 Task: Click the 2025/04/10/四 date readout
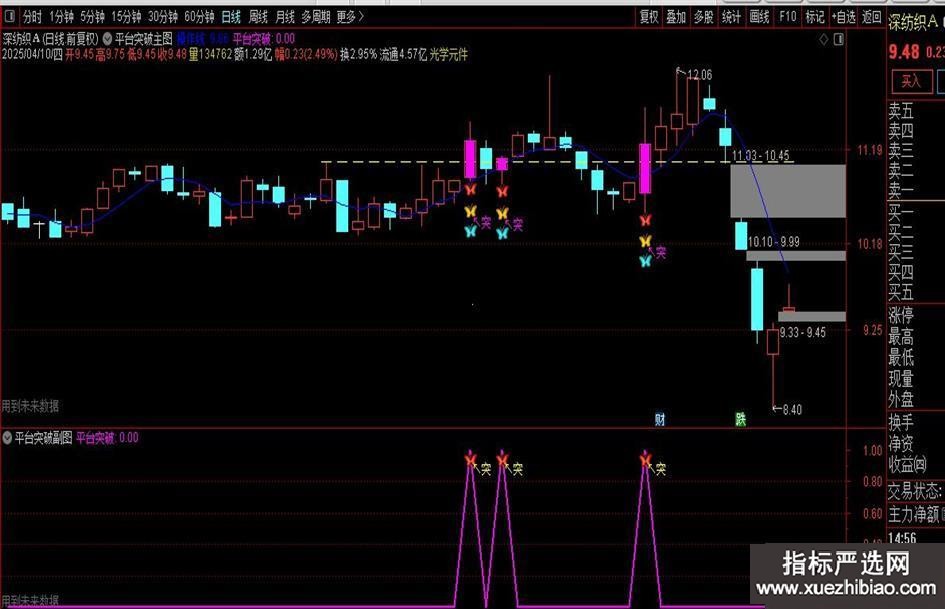click(33, 54)
